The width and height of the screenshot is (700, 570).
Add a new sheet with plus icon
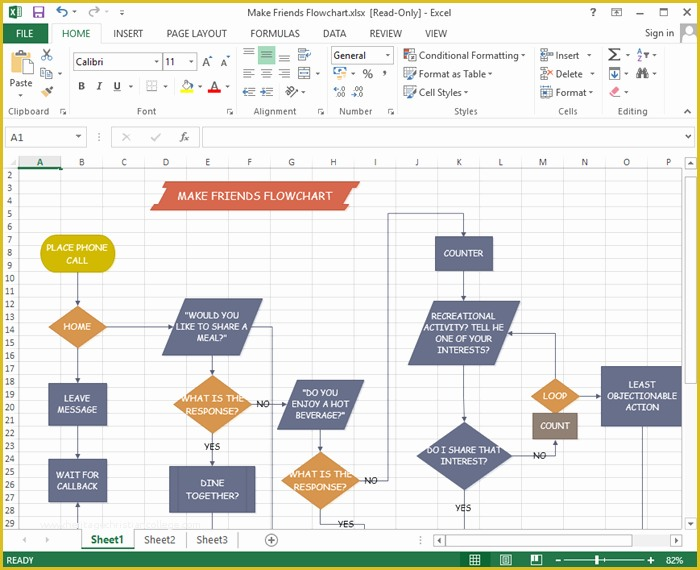pos(271,540)
